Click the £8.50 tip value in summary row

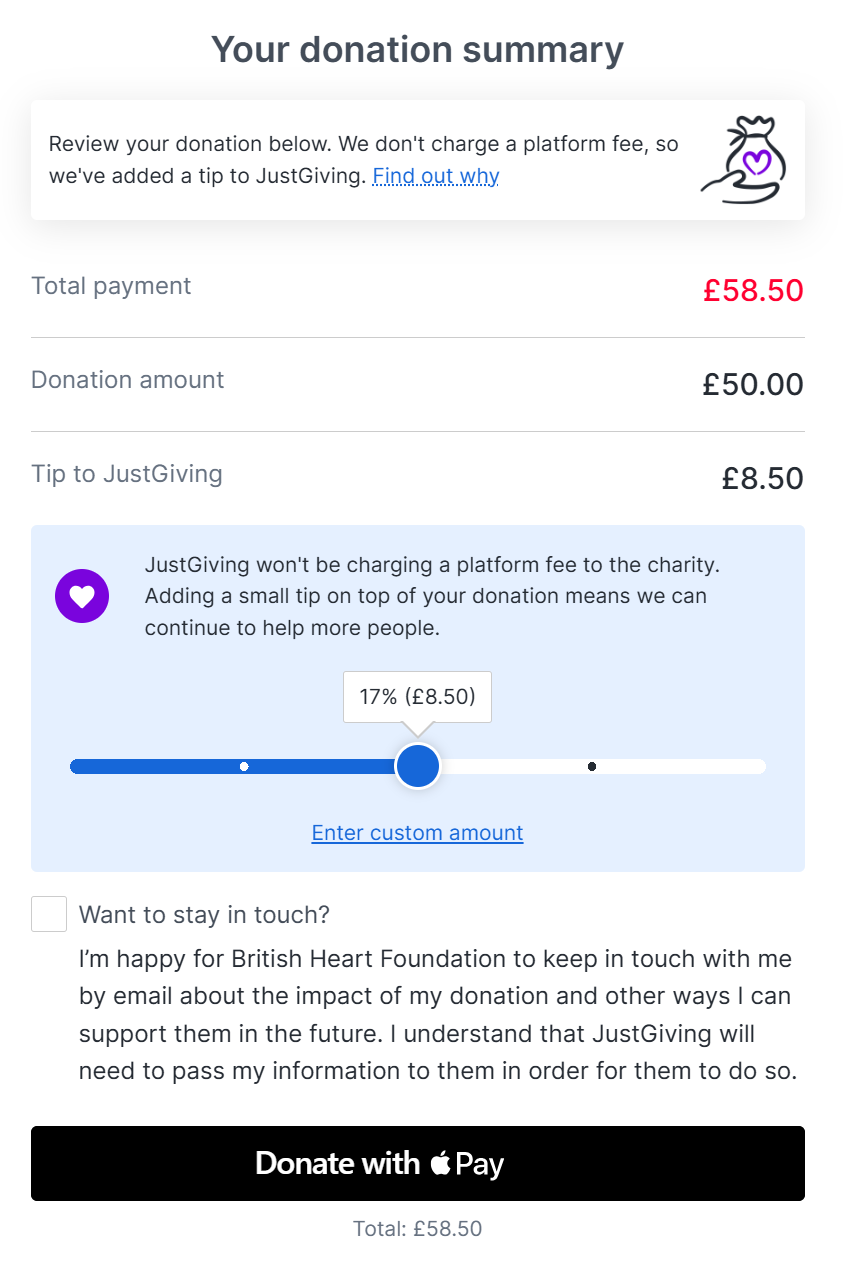click(x=763, y=479)
